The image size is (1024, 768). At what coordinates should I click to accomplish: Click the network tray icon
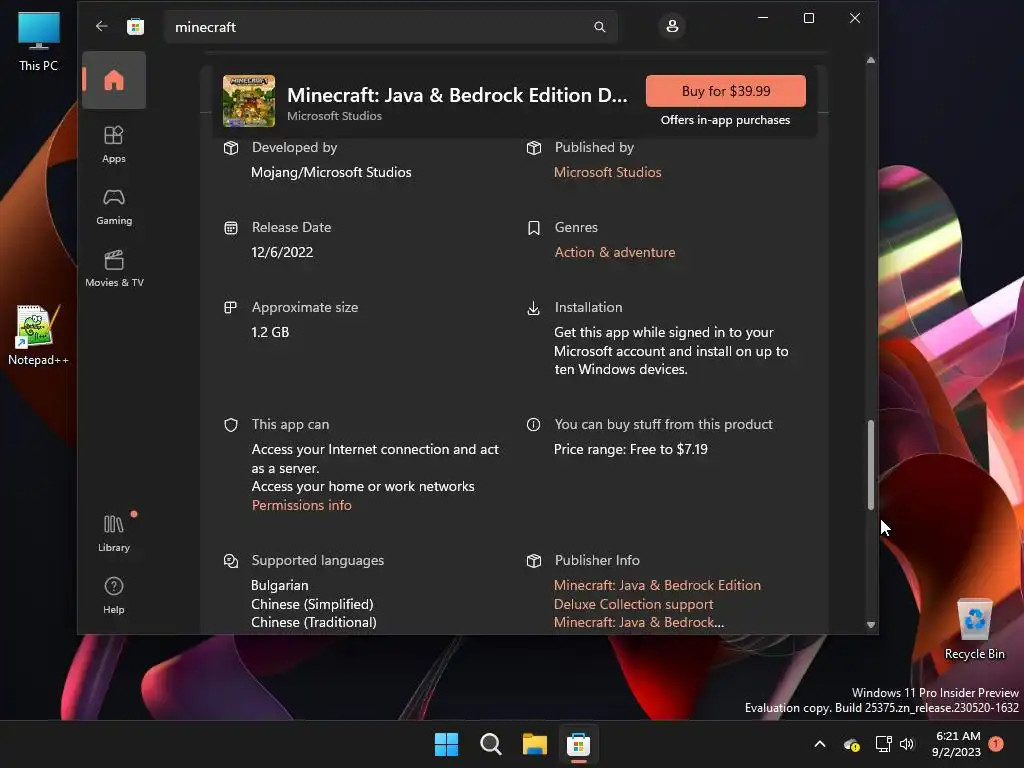[x=883, y=744]
